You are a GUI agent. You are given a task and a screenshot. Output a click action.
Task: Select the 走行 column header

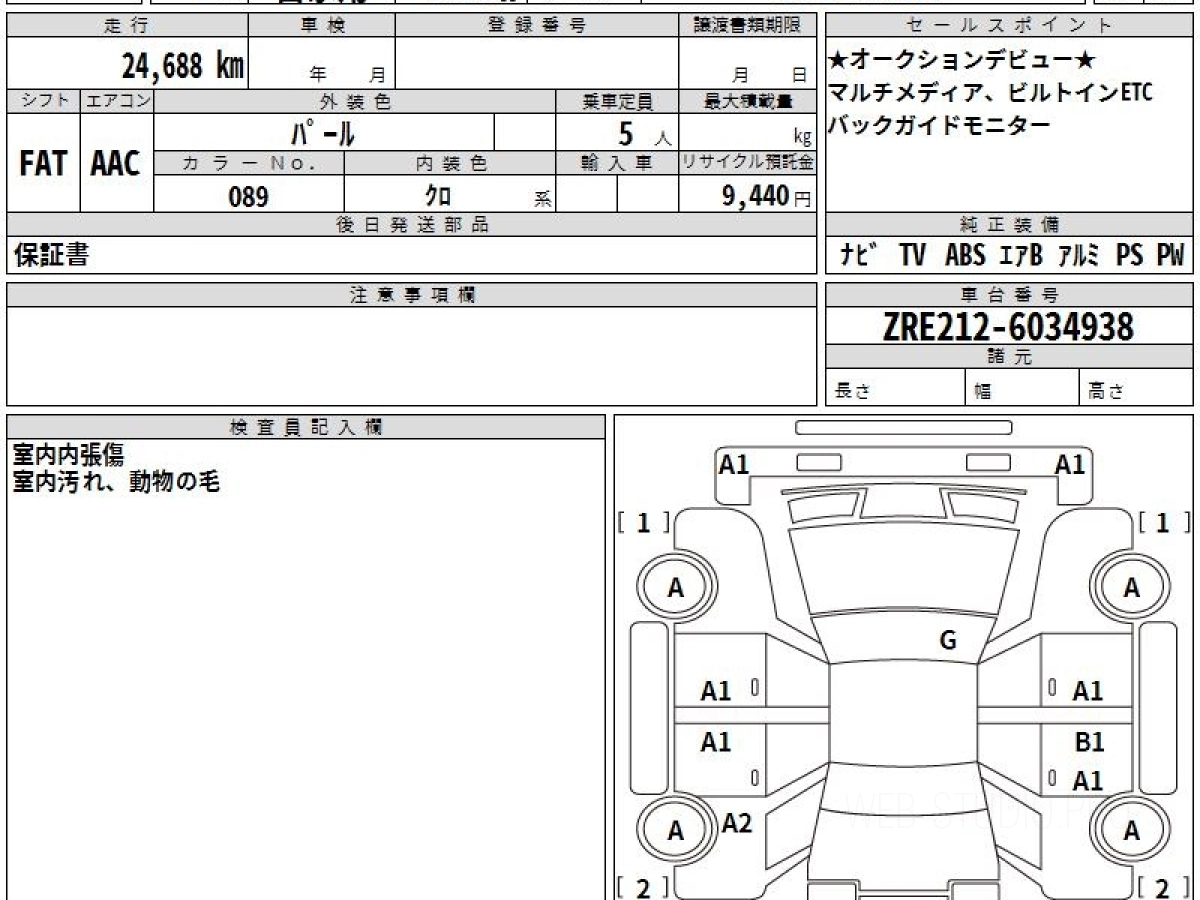(126, 26)
